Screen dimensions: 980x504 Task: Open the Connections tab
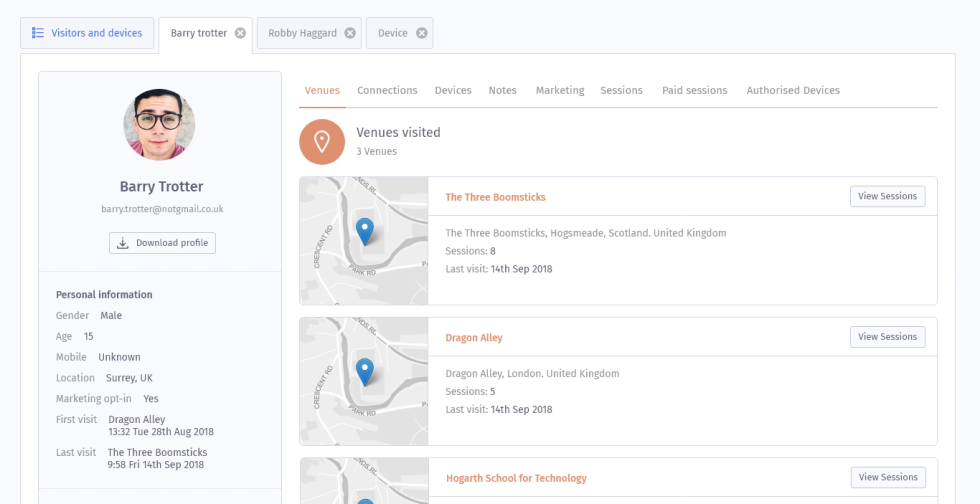point(387,90)
